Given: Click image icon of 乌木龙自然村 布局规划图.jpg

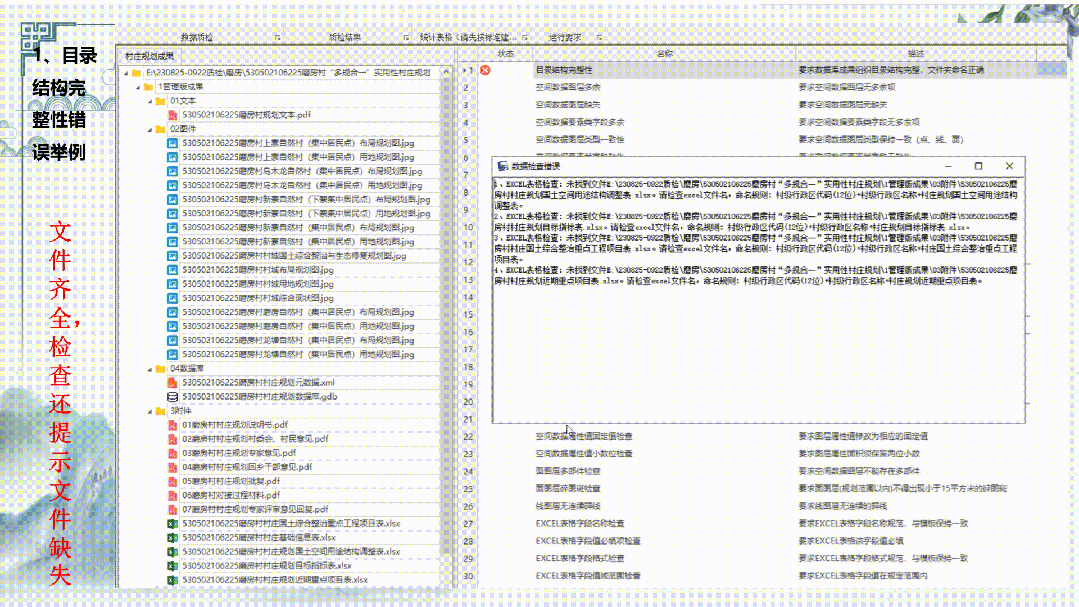Looking at the screenshot, I should (x=173, y=171).
